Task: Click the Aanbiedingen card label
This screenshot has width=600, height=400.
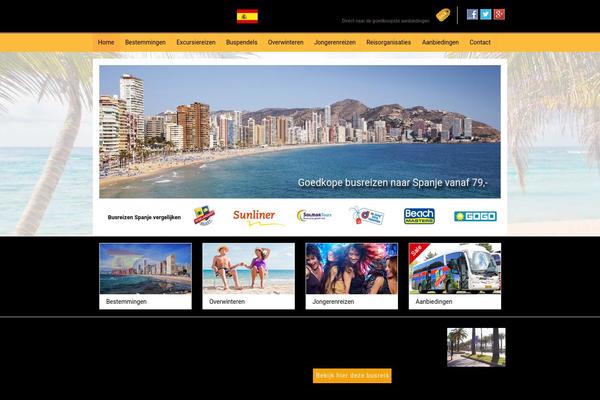Action: [434, 302]
